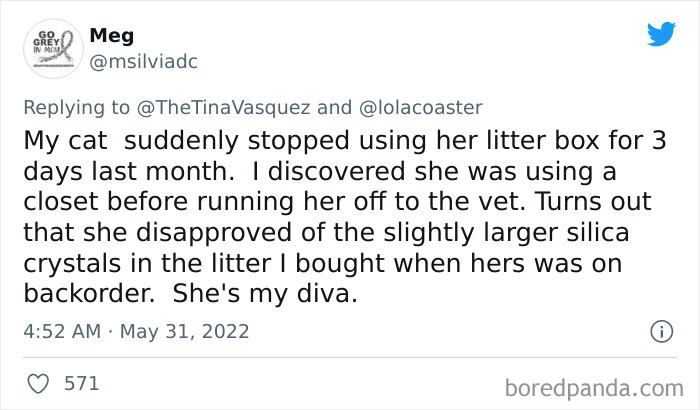Click the 571 likes count

click(81, 382)
